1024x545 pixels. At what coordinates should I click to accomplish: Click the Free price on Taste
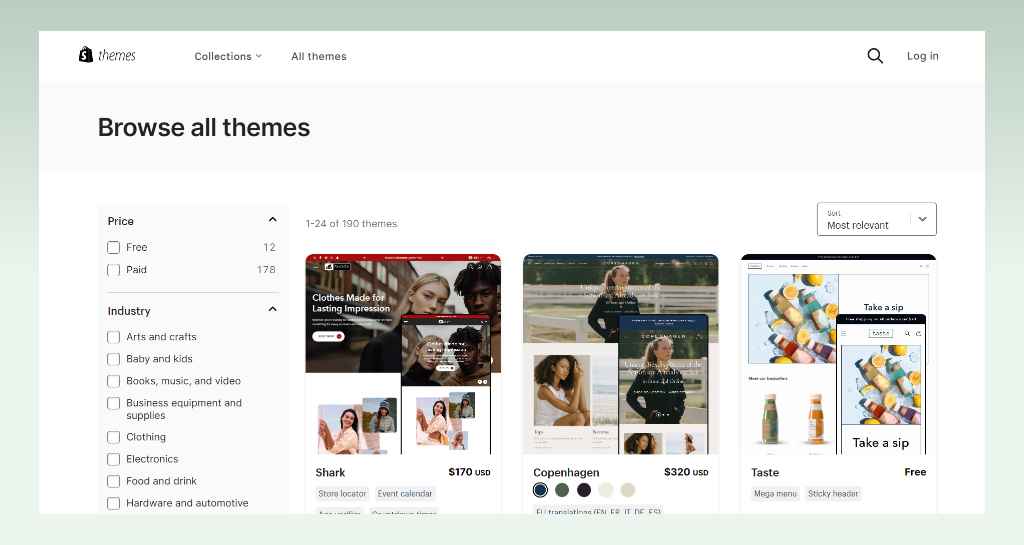(915, 472)
